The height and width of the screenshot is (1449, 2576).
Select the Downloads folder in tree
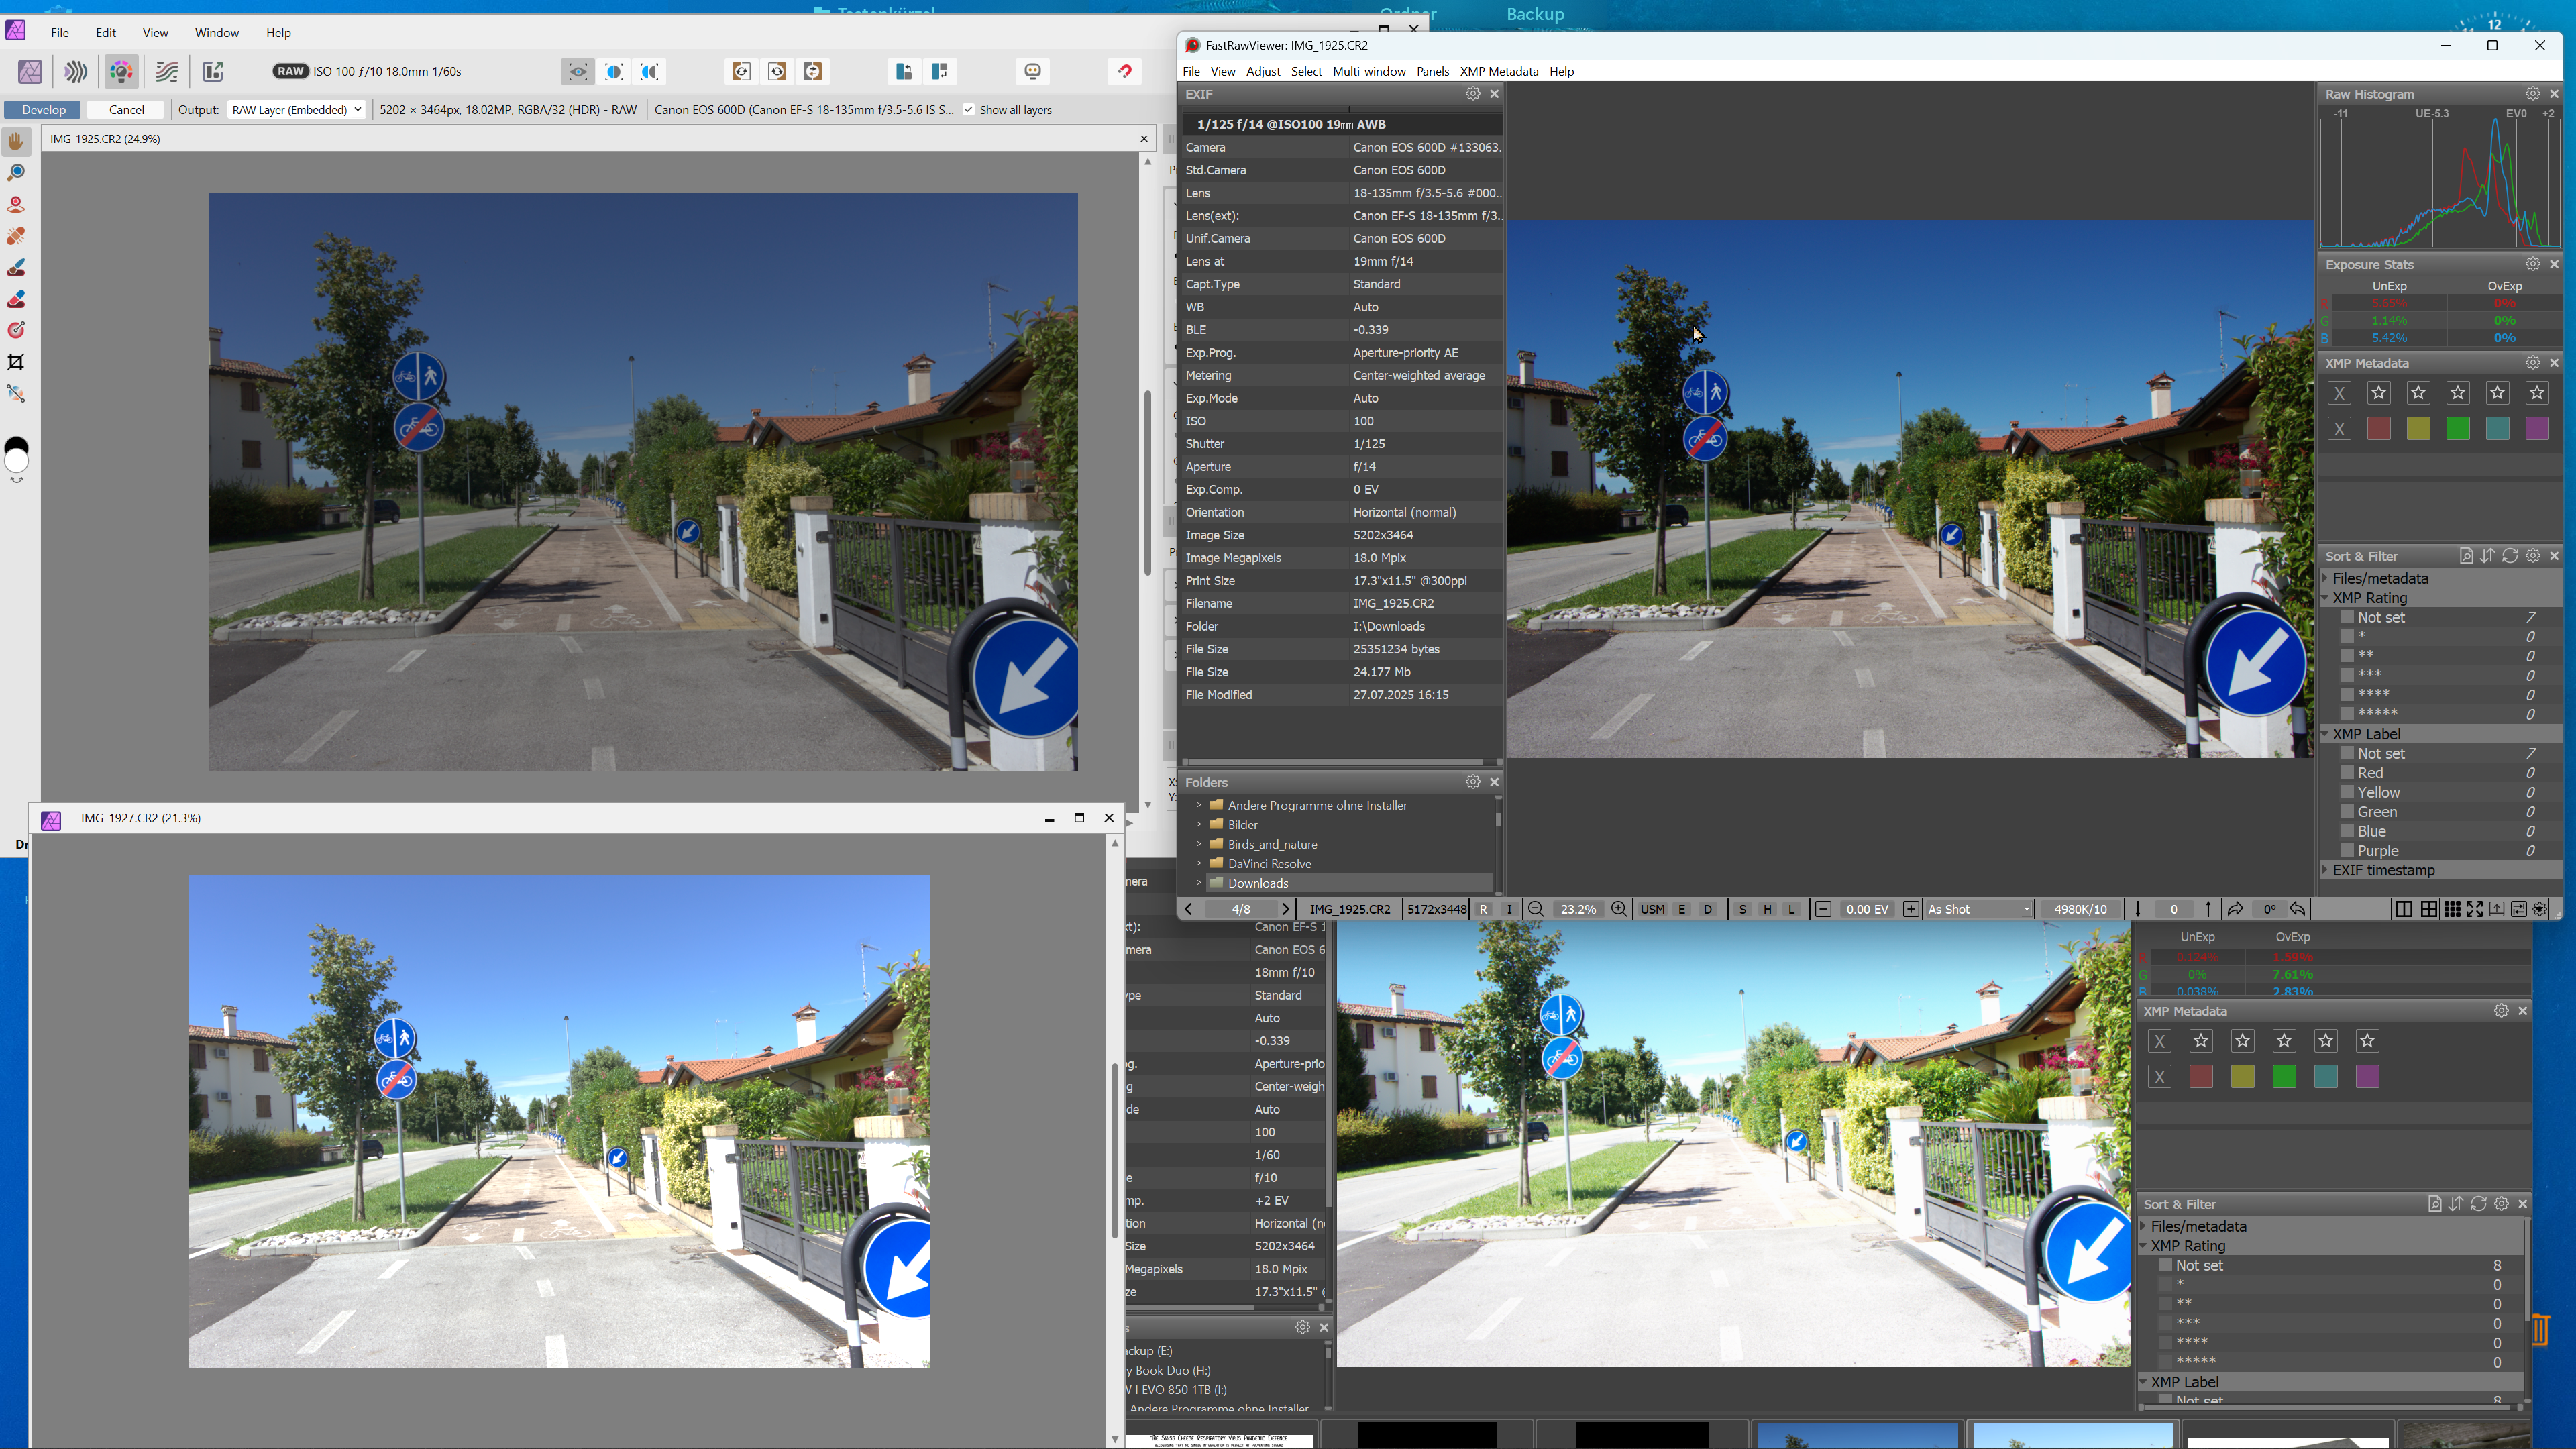tap(1257, 883)
